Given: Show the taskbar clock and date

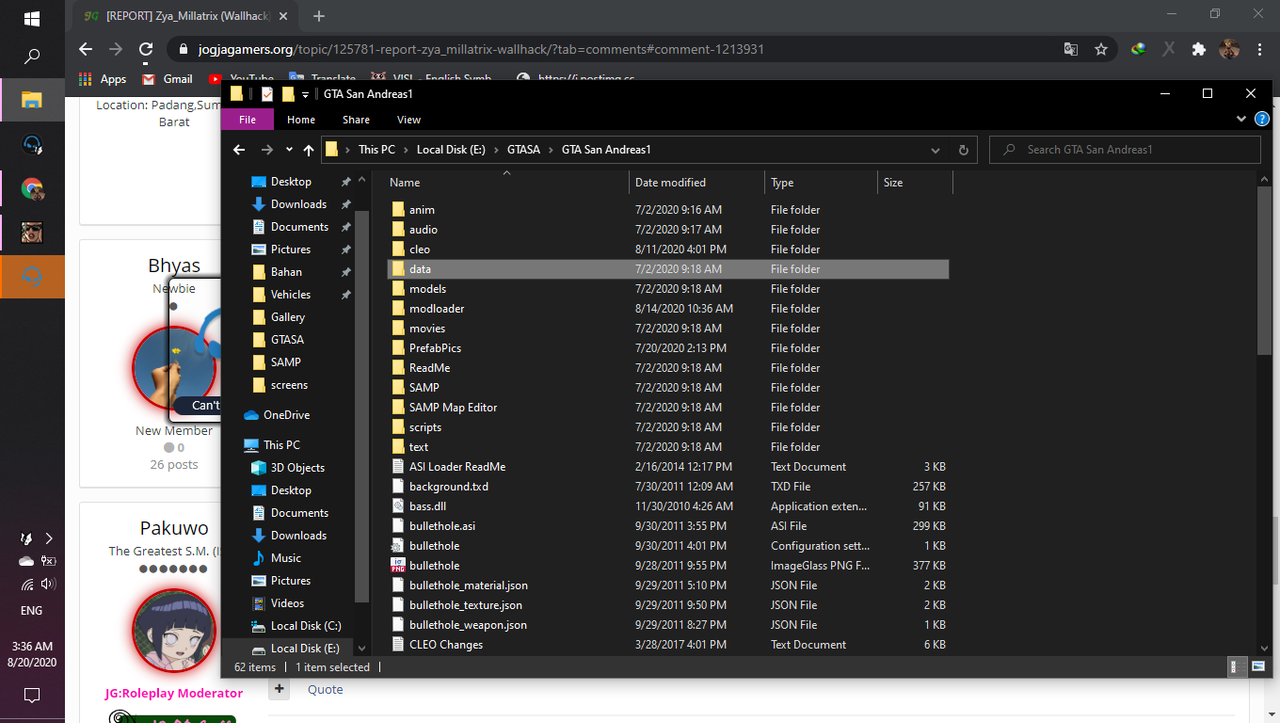Looking at the screenshot, I should tap(32, 654).
